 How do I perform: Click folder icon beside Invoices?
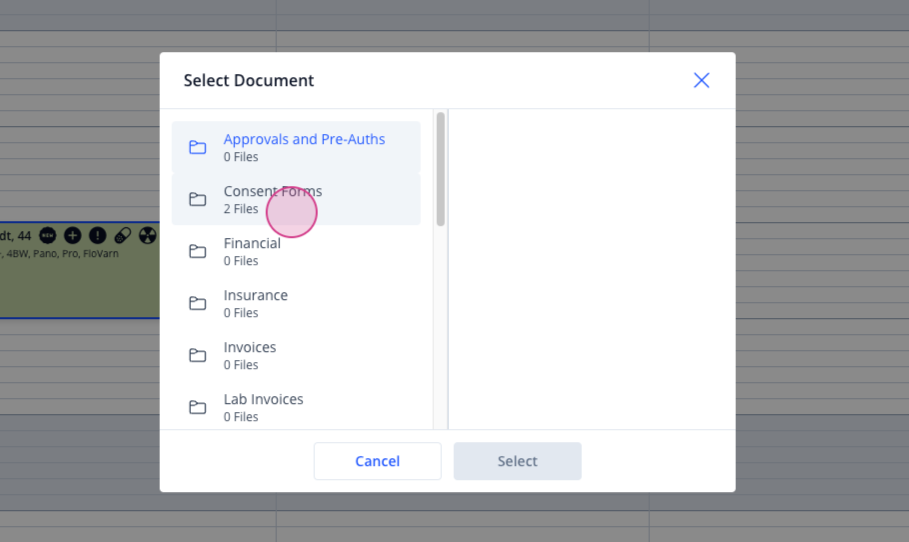click(198, 355)
